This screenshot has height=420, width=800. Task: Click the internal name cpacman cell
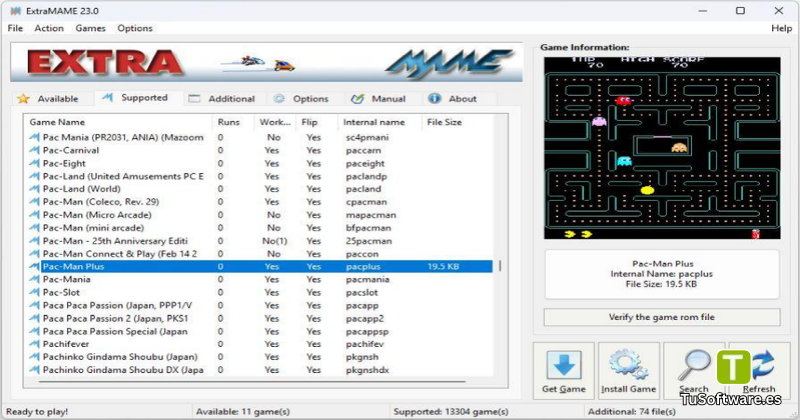366,202
